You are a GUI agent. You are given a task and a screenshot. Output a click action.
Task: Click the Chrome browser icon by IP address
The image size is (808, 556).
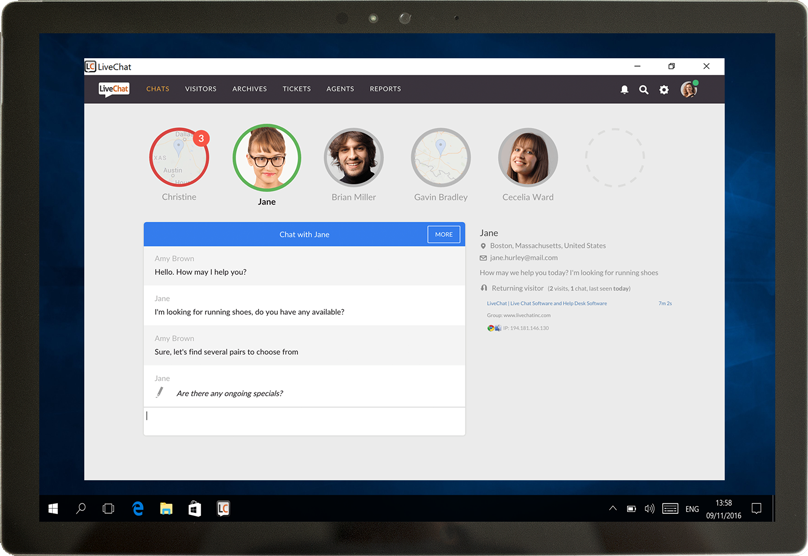(x=491, y=328)
